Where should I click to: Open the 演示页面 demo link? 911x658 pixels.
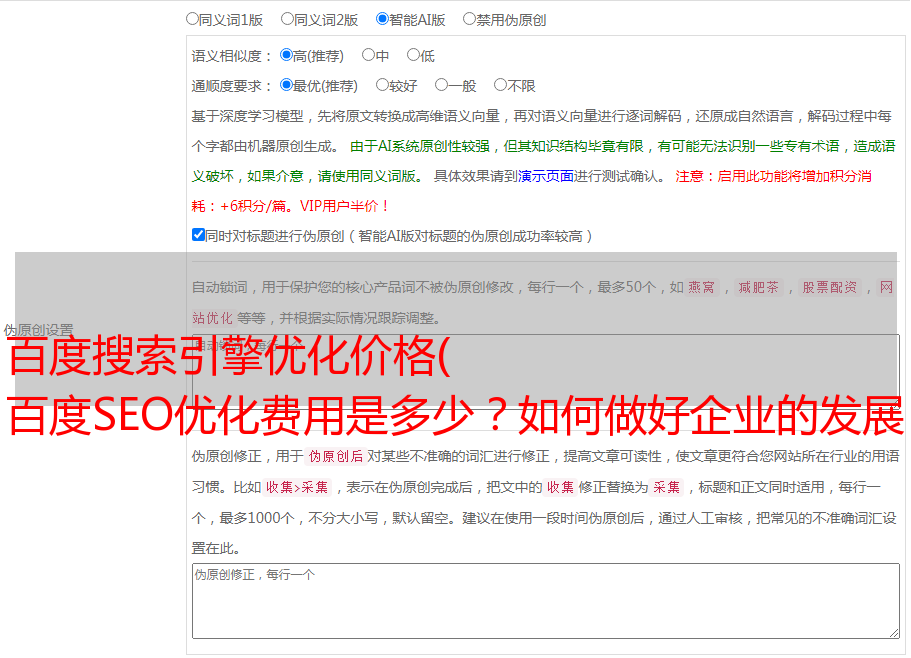pos(546,176)
